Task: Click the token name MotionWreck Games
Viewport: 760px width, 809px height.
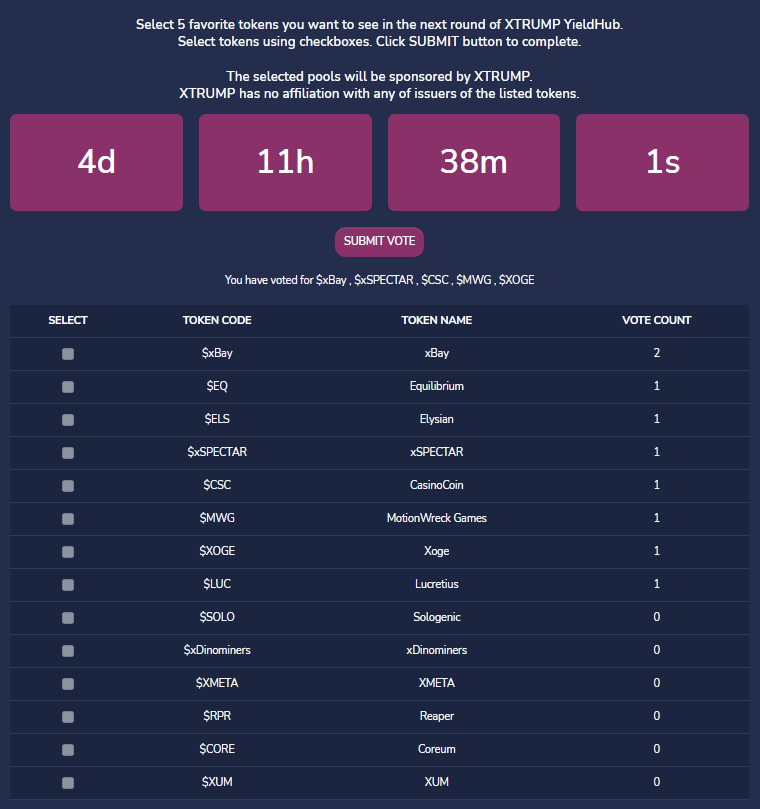Action: [436, 518]
